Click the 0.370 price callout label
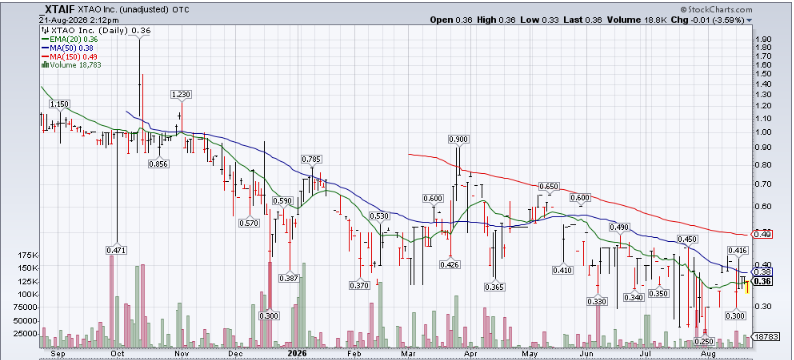 pyautogui.click(x=359, y=286)
